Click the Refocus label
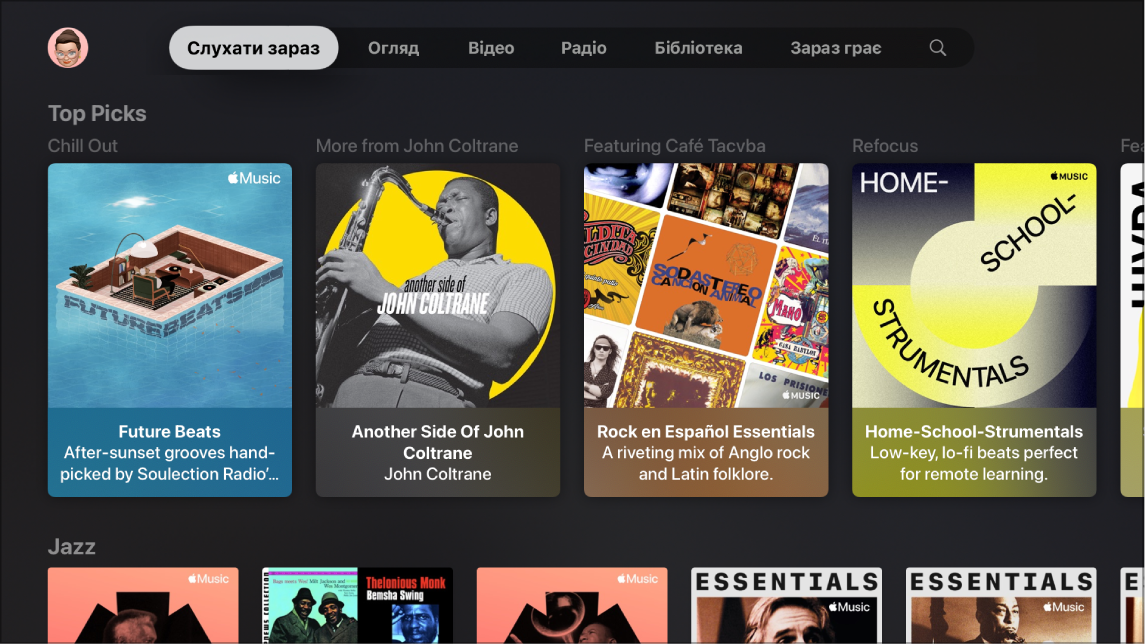Viewport: 1146px width, 644px height. [885, 145]
